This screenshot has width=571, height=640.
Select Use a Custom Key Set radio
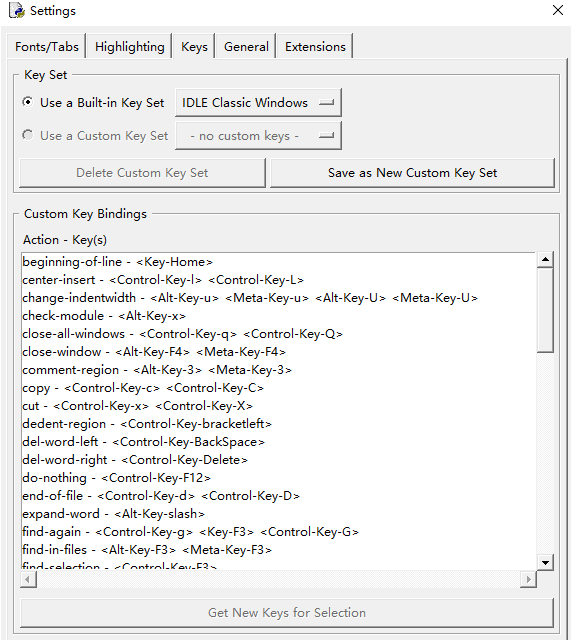[x=28, y=135]
